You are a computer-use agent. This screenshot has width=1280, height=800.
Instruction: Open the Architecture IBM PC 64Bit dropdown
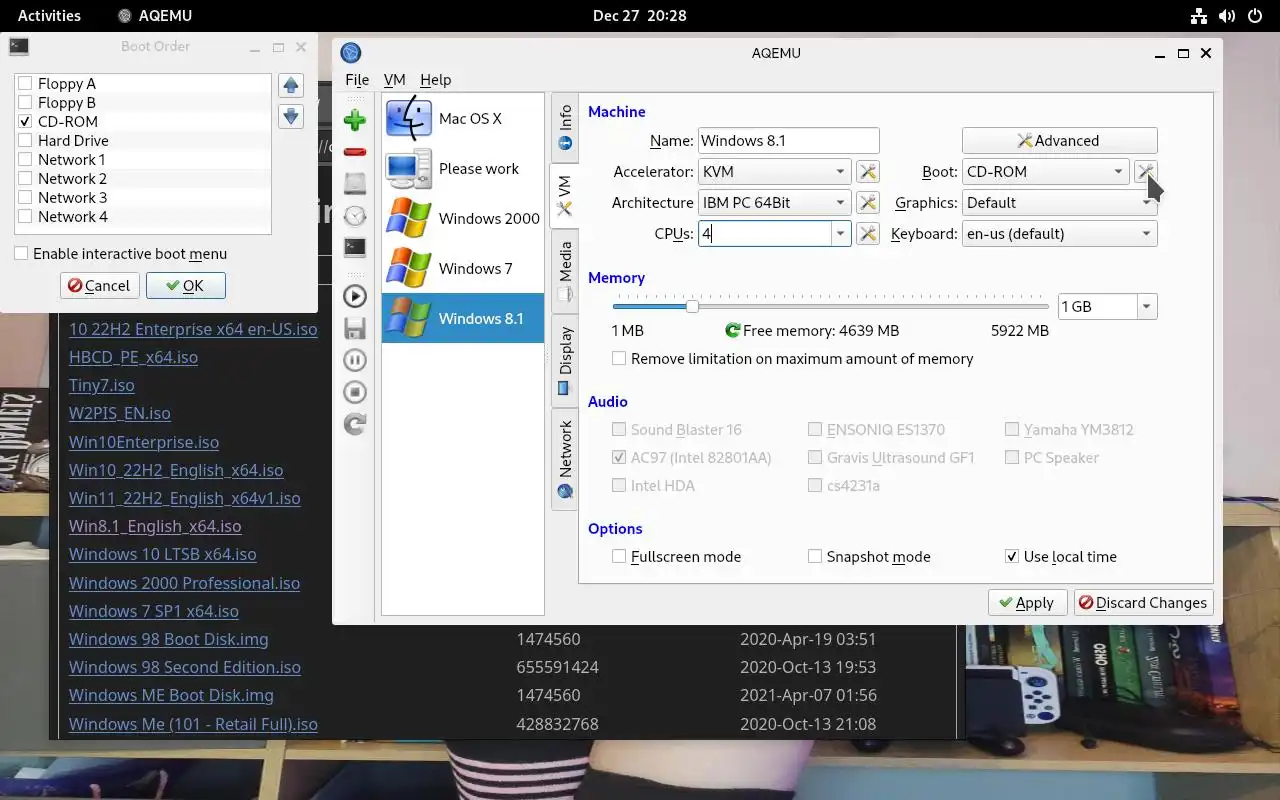[774, 203]
